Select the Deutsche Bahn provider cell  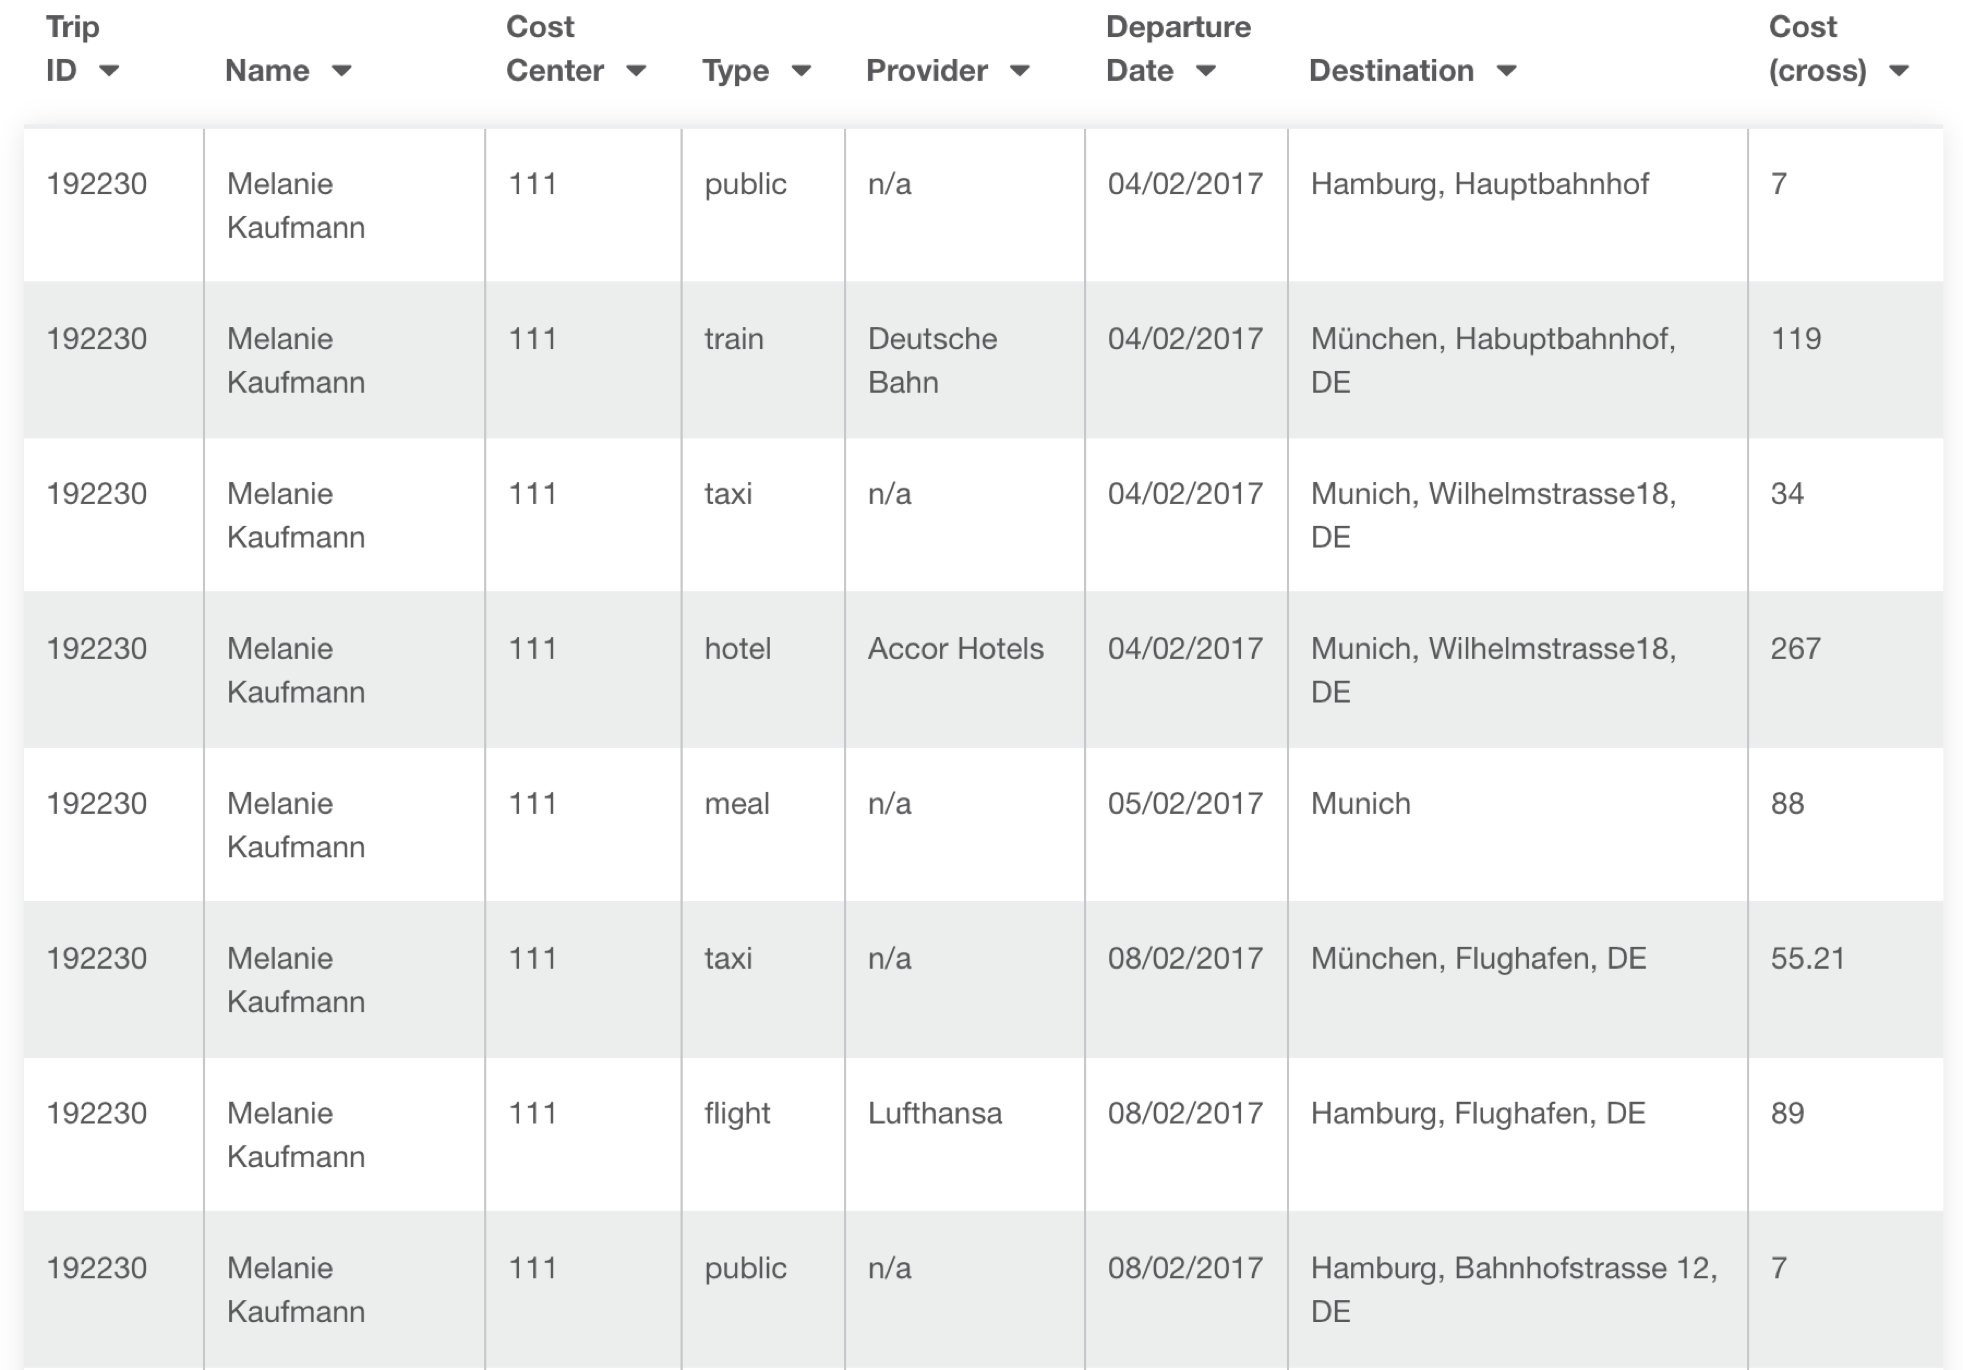[x=965, y=360]
